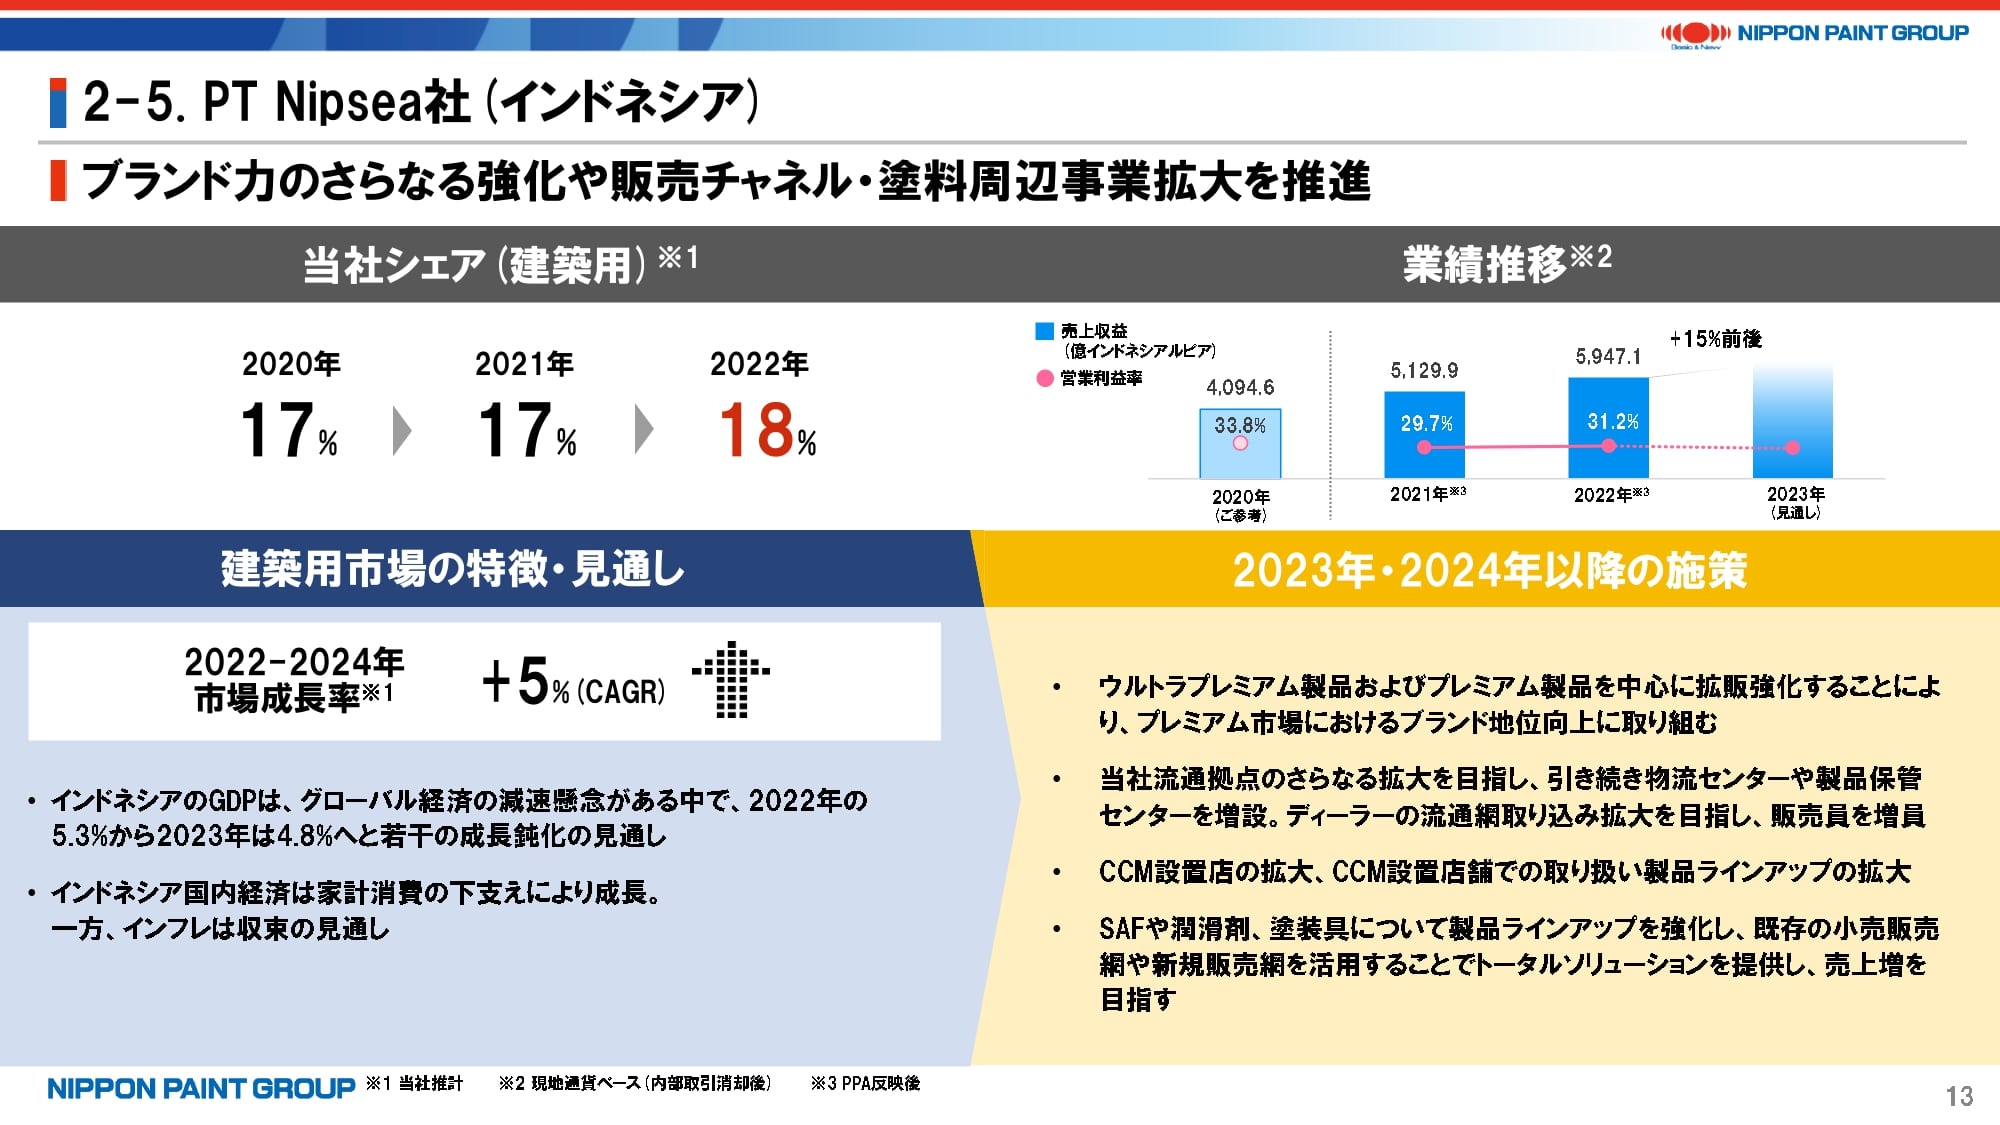
Task: Click the arrow between 2020年 and 2021年 share
Action: pyautogui.click(x=402, y=431)
